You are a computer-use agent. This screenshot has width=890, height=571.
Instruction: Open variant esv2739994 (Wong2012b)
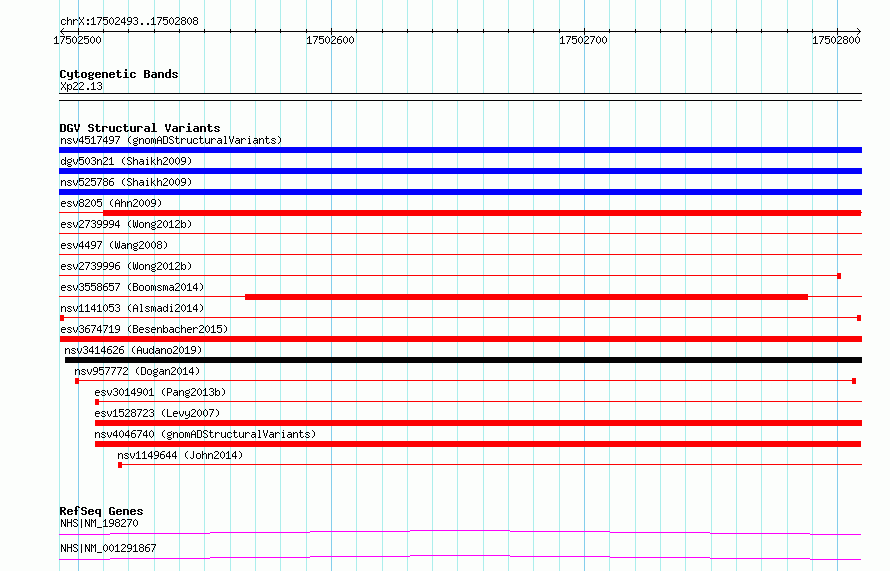click(x=126, y=224)
